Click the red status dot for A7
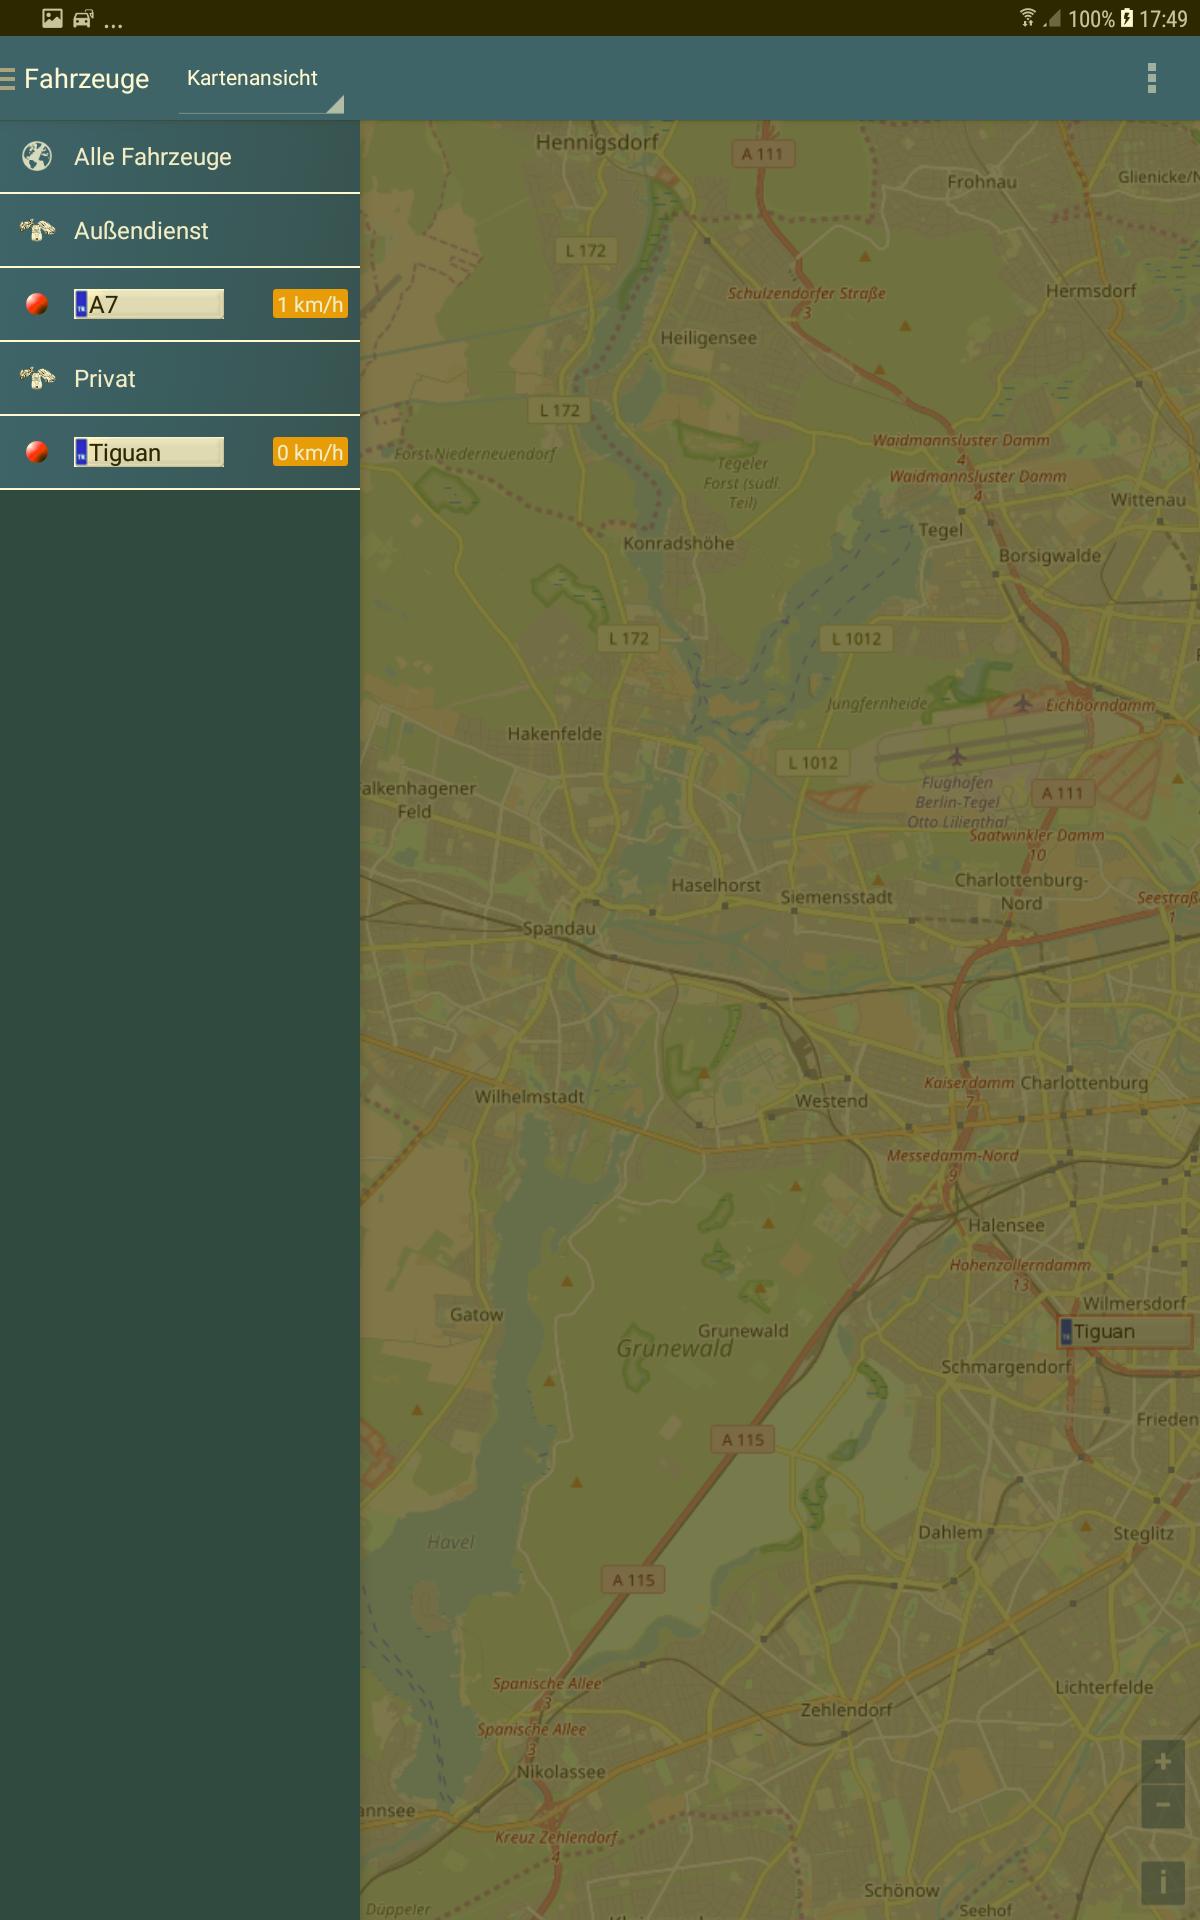1200x1920 pixels. 37,305
